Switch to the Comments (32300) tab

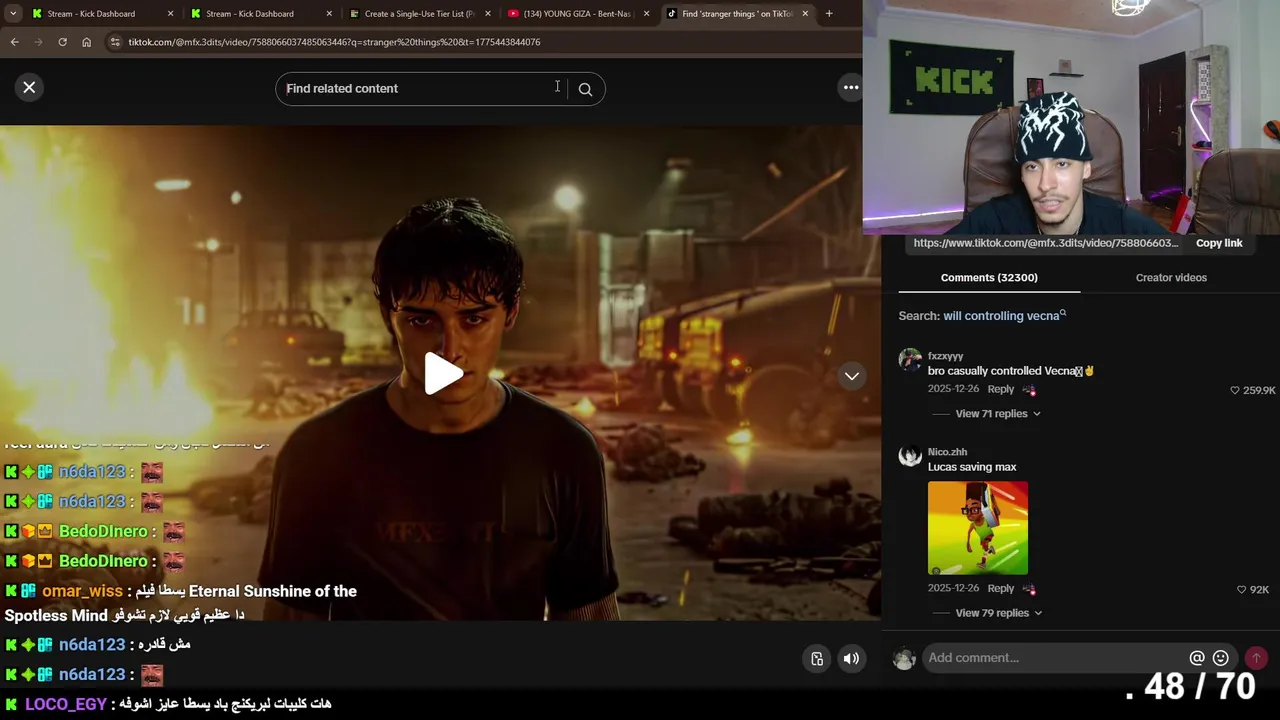click(x=989, y=277)
